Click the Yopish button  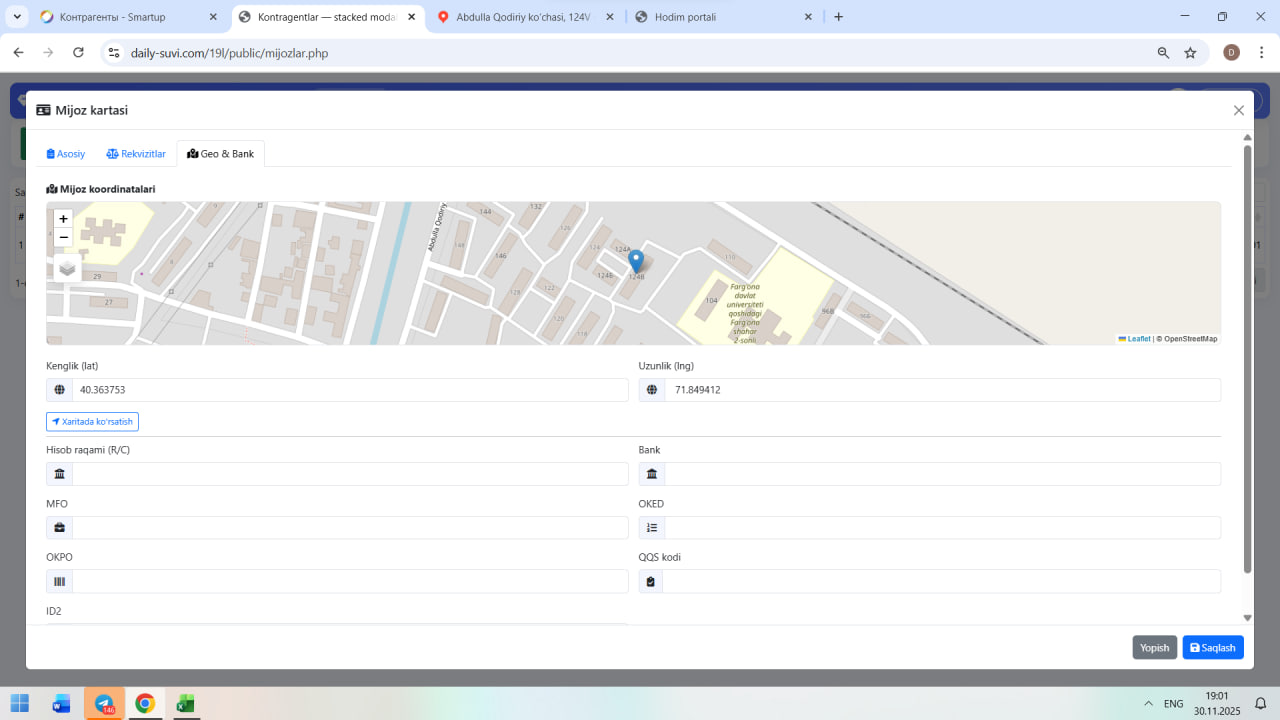1154,648
